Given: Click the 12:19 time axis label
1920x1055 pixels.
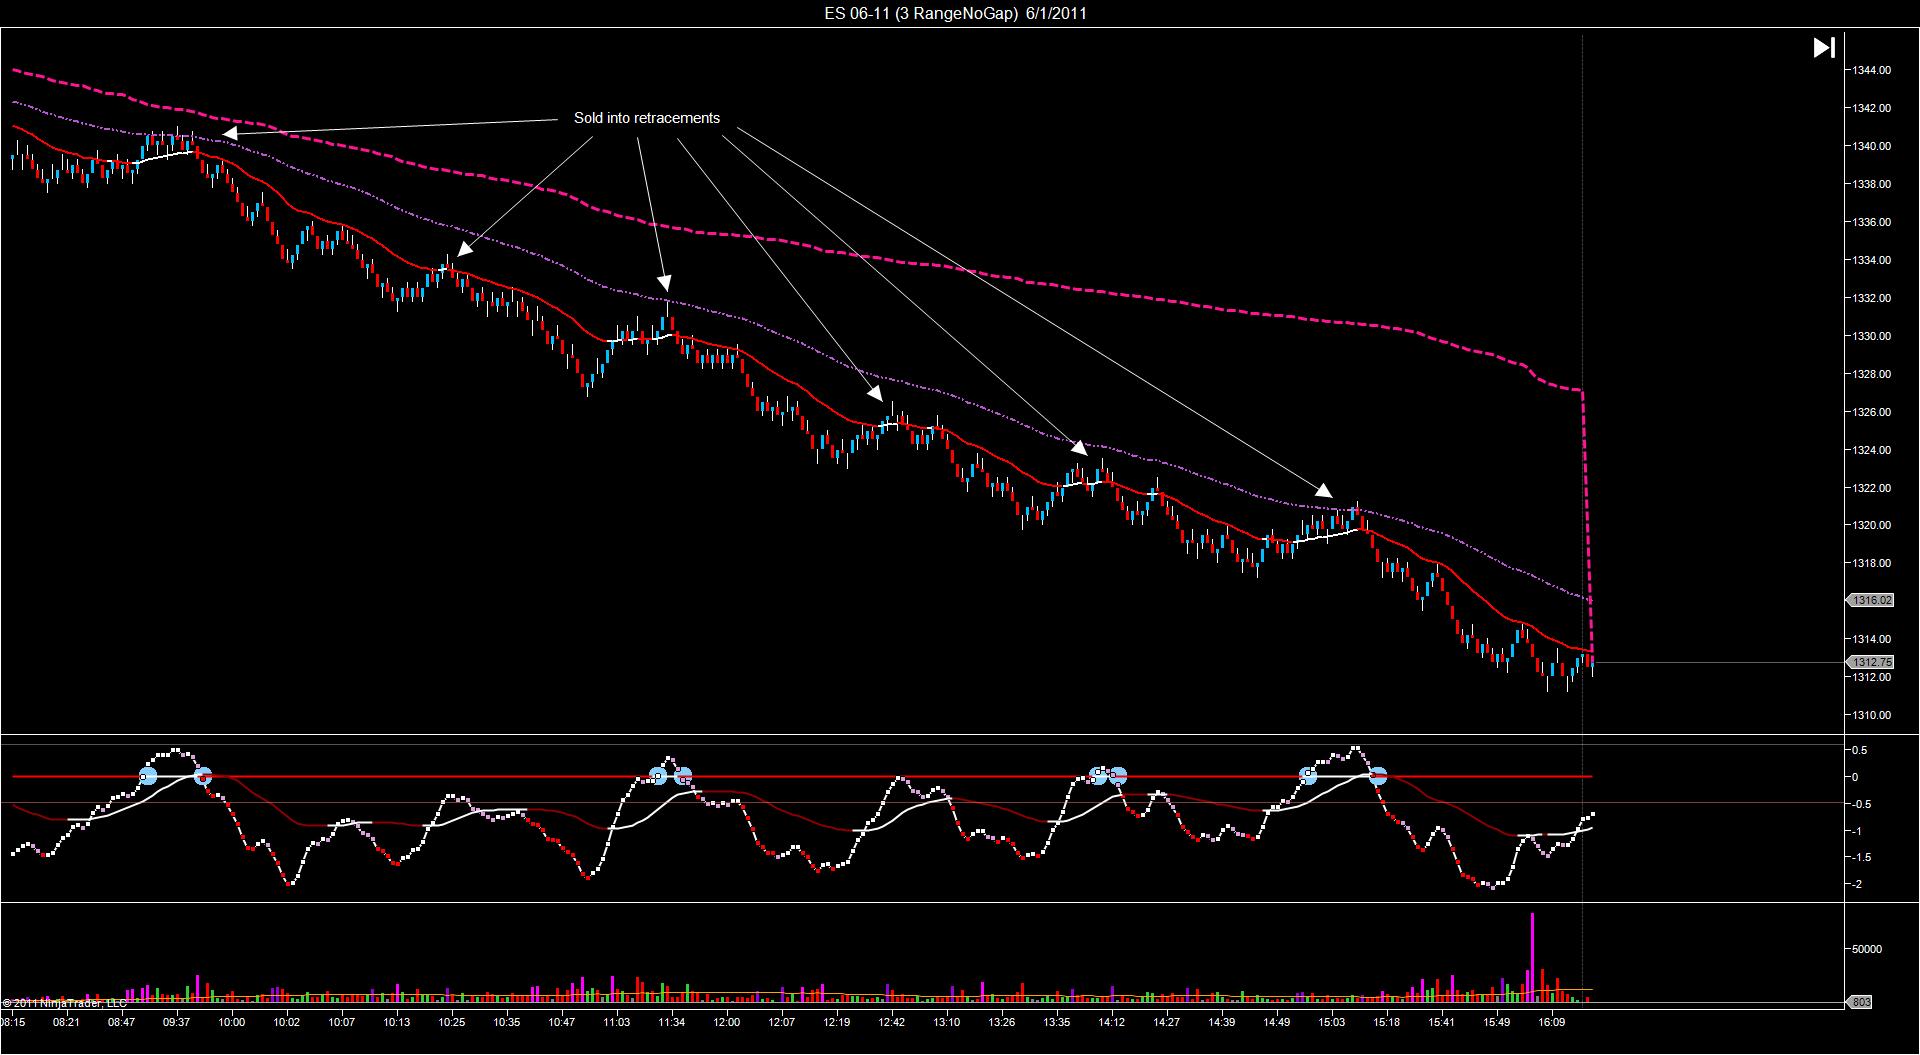Looking at the screenshot, I should pos(836,1022).
